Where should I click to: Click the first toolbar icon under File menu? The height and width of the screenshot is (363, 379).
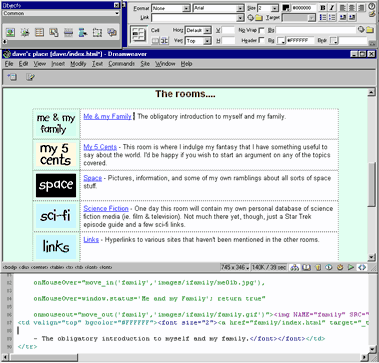click(12, 77)
